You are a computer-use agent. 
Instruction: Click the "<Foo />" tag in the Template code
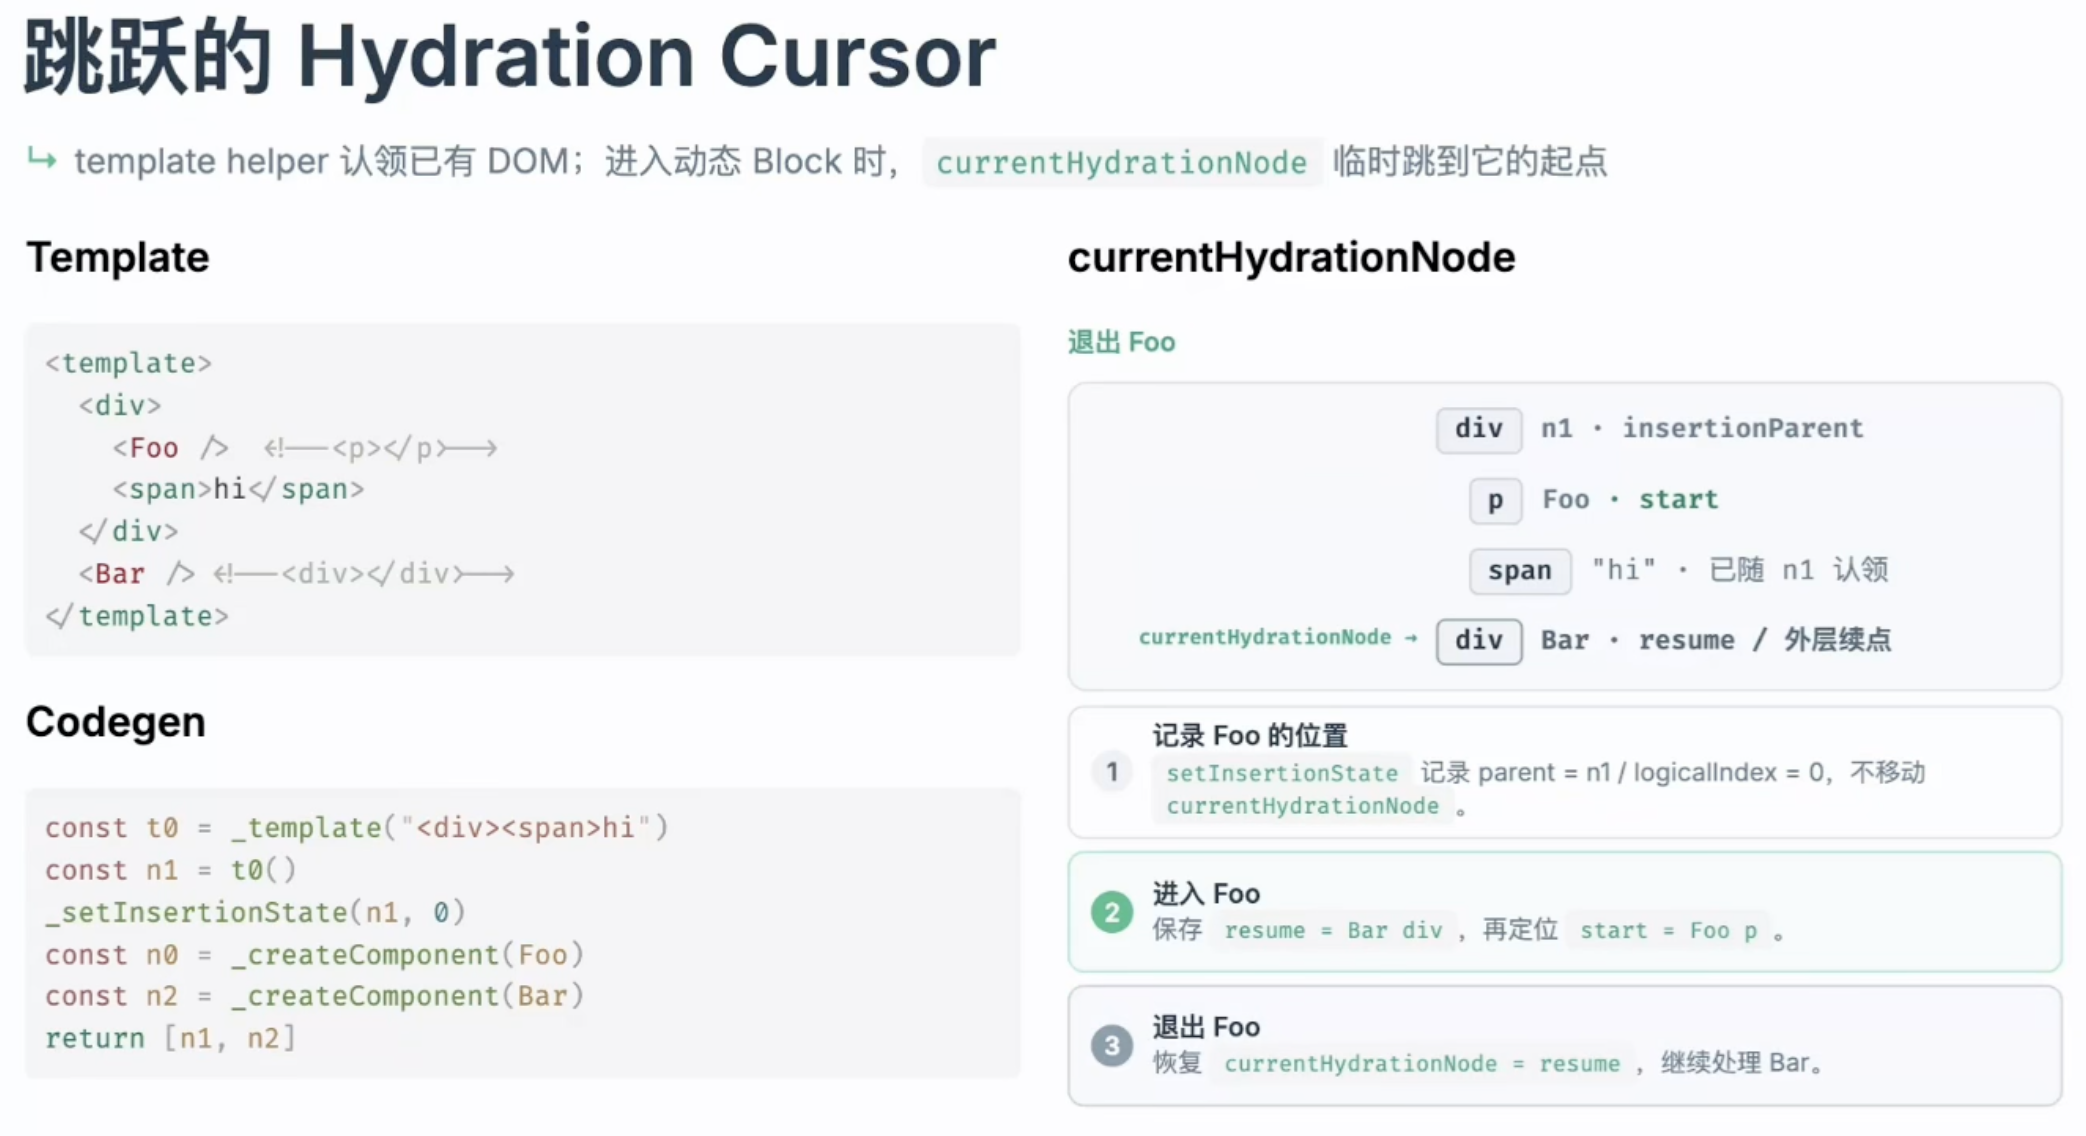pos(171,448)
